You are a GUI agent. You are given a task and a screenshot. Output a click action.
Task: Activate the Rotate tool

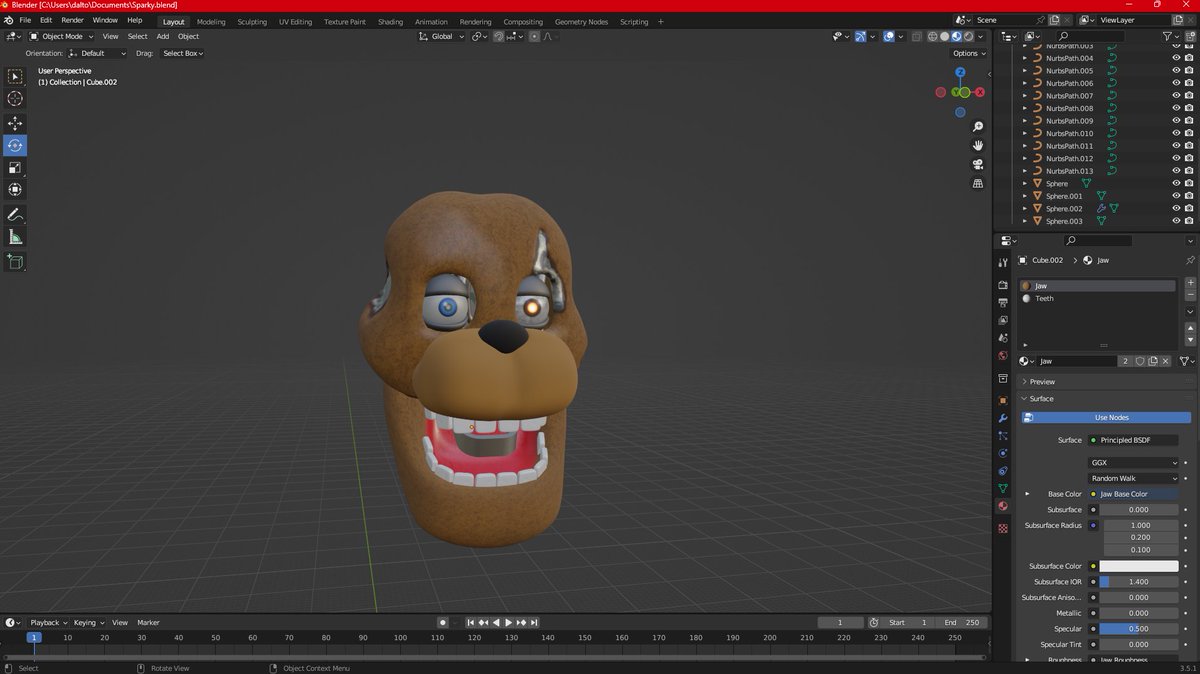pos(15,145)
